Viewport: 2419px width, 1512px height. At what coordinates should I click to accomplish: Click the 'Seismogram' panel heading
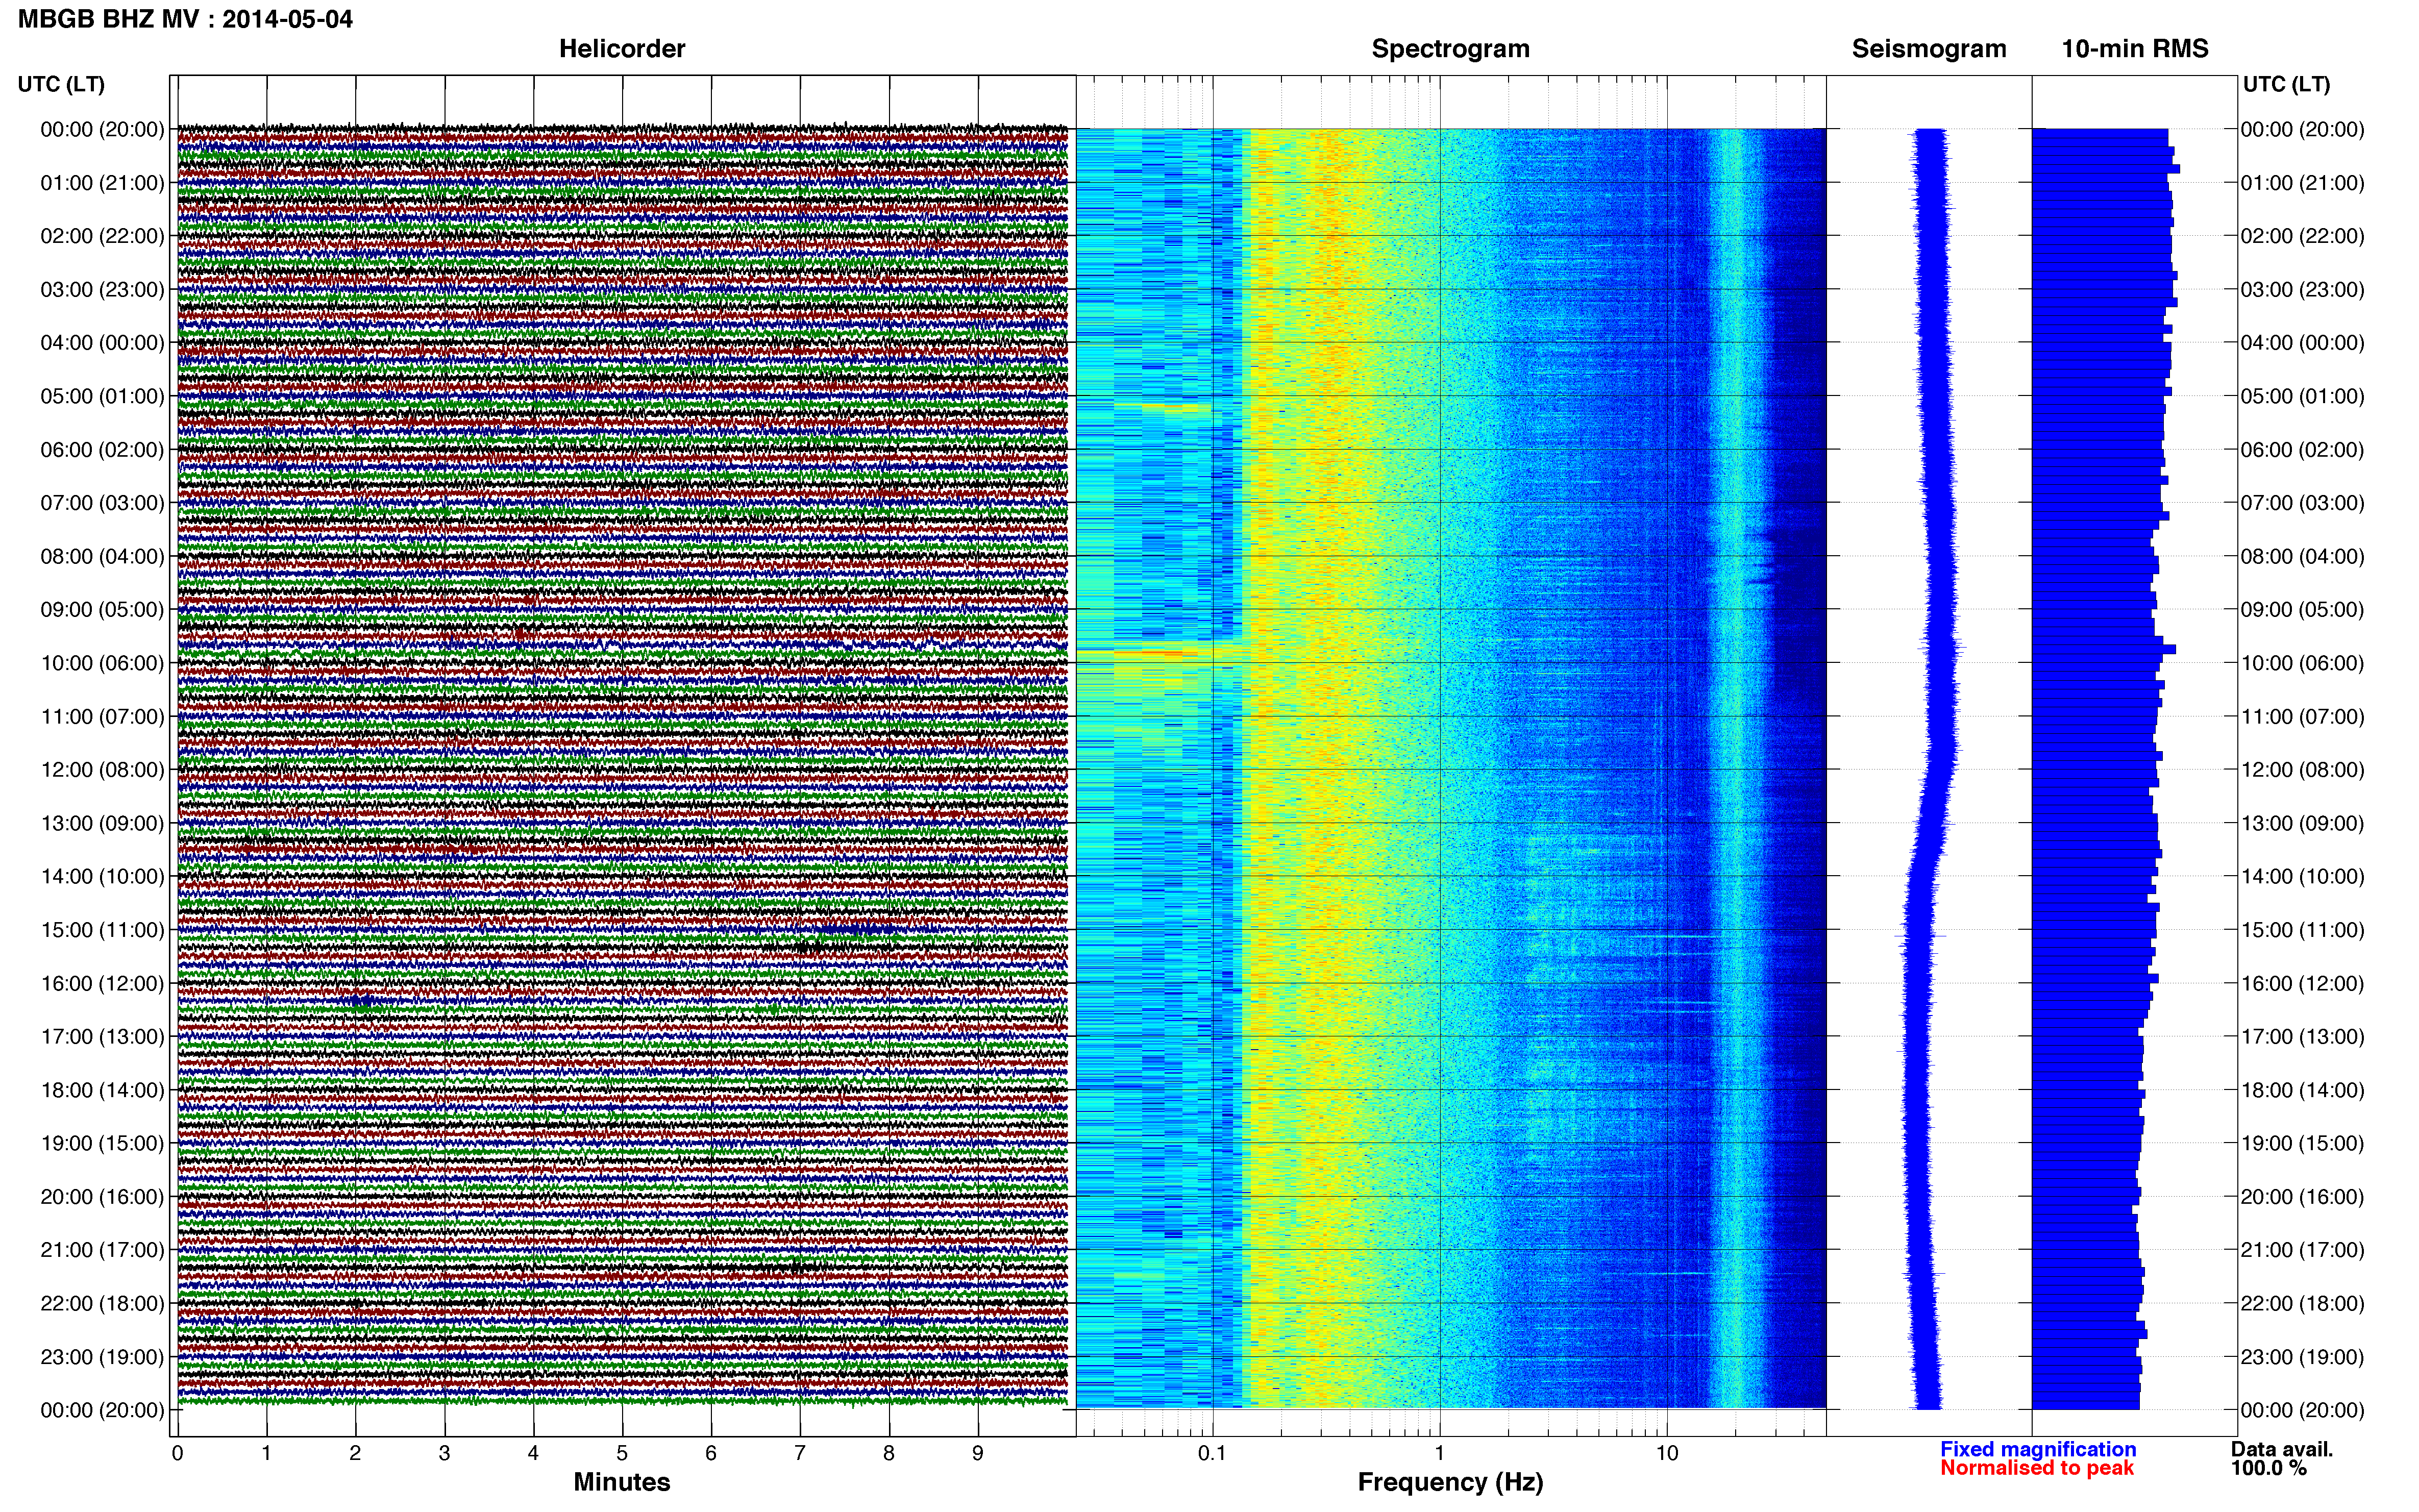click(1929, 49)
